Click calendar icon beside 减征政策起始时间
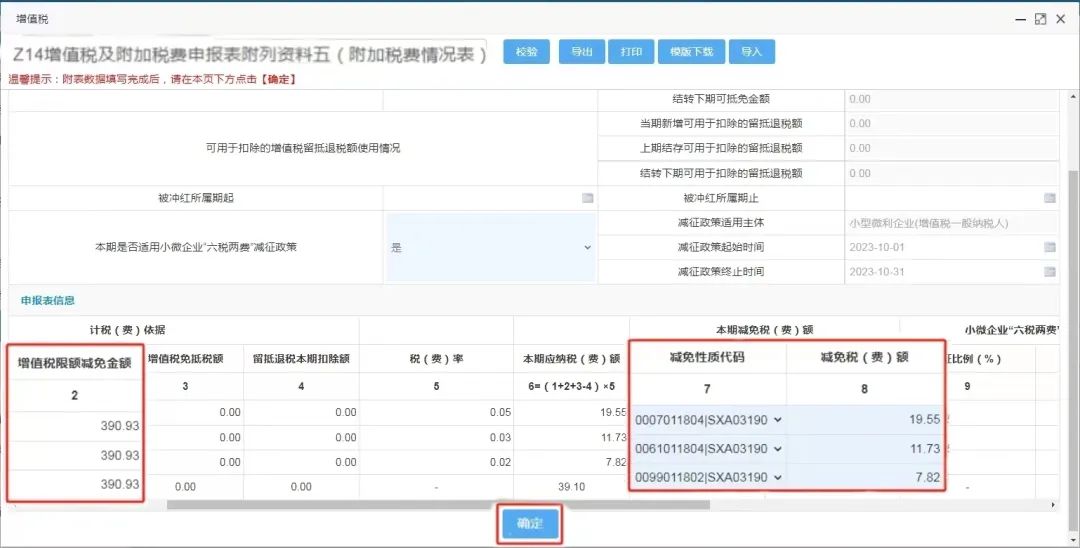 (1050, 247)
